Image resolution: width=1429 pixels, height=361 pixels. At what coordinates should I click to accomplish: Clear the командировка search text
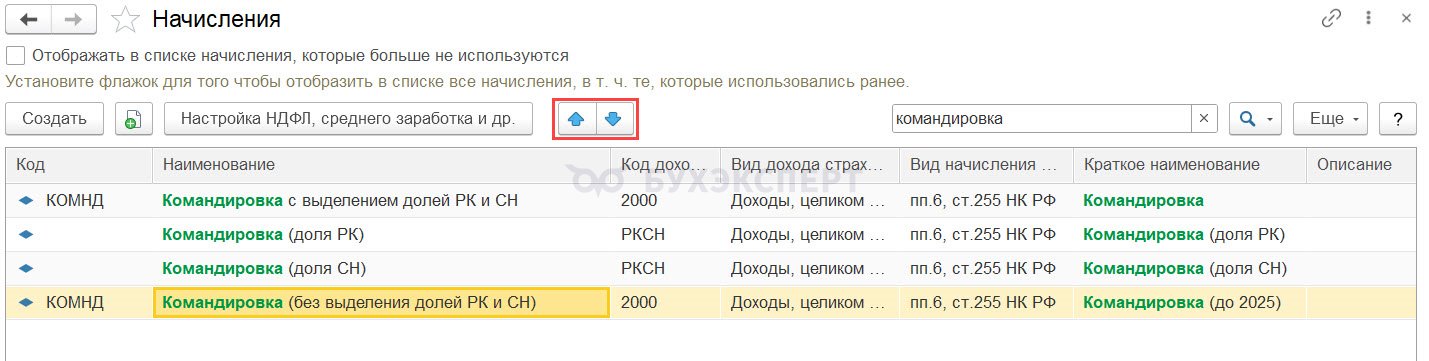(x=1204, y=118)
